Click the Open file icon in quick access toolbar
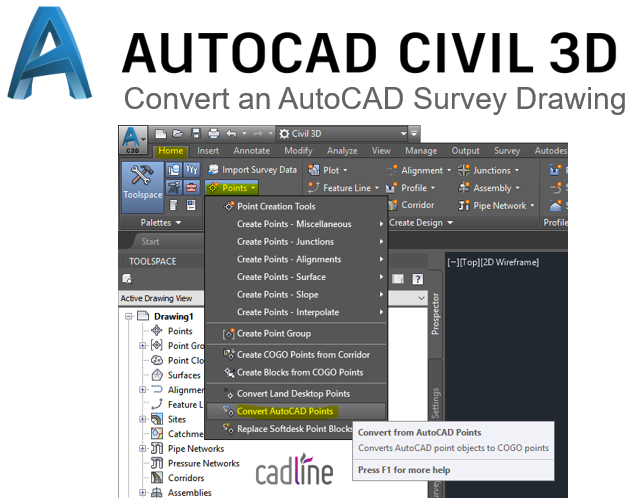 178,134
